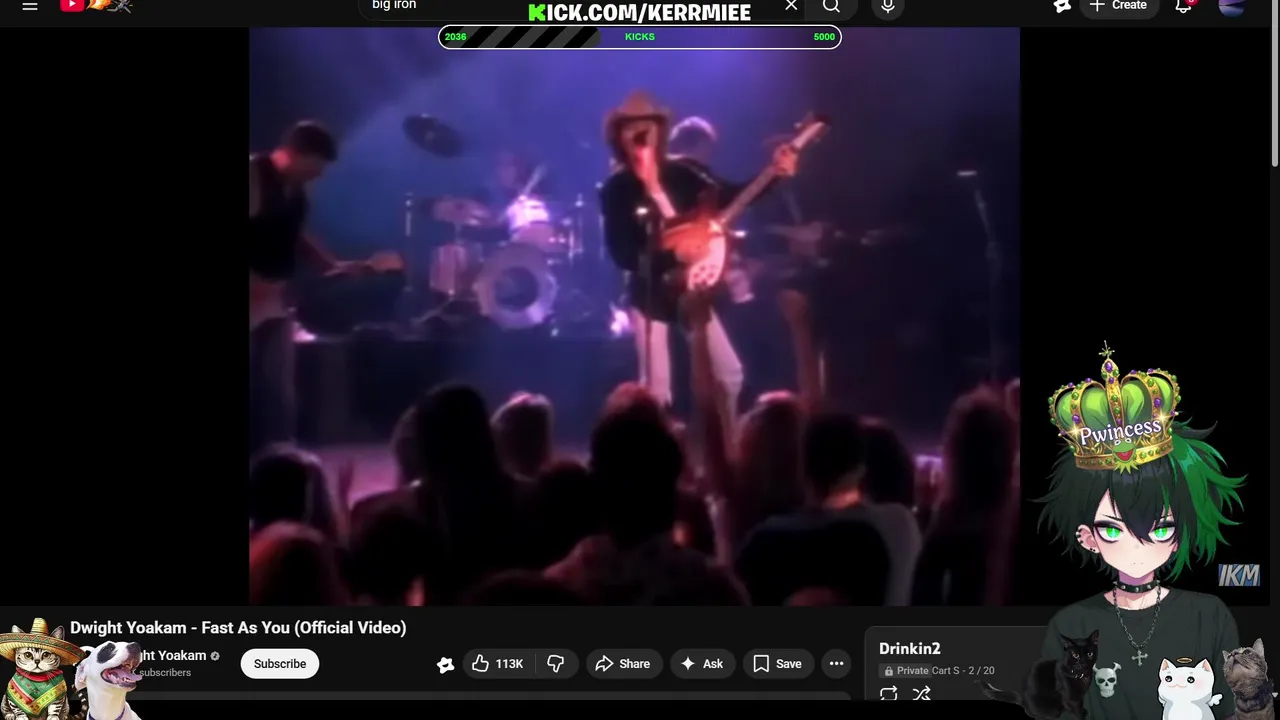The height and width of the screenshot is (720, 1280).
Task: Start voice search with the microphone icon
Action: point(887,7)
